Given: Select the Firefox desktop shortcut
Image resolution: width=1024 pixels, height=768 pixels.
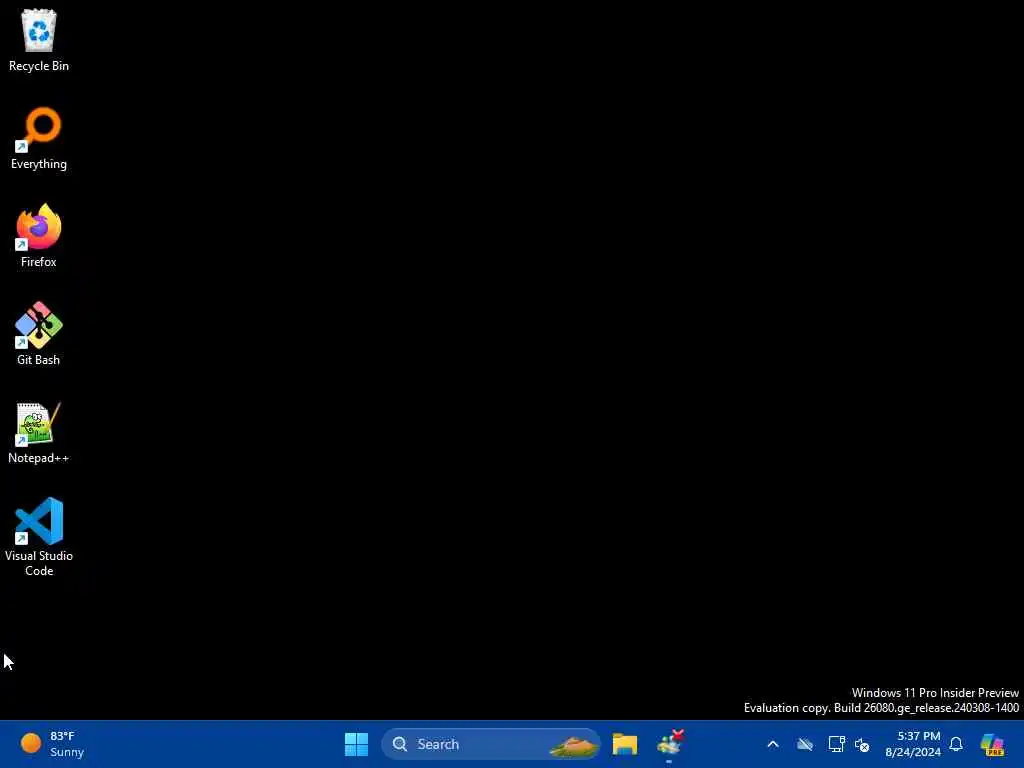Looking at the screenshot, I should coord(39,236).
